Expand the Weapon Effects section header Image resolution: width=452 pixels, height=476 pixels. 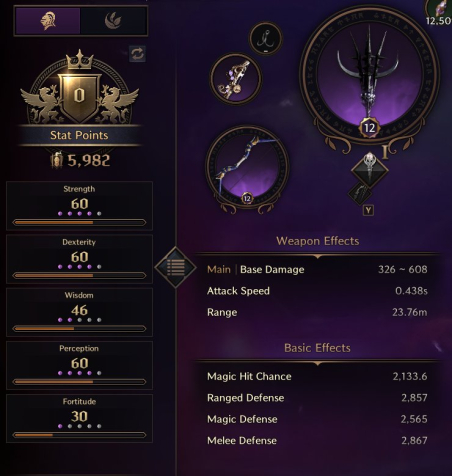point(317,241)
